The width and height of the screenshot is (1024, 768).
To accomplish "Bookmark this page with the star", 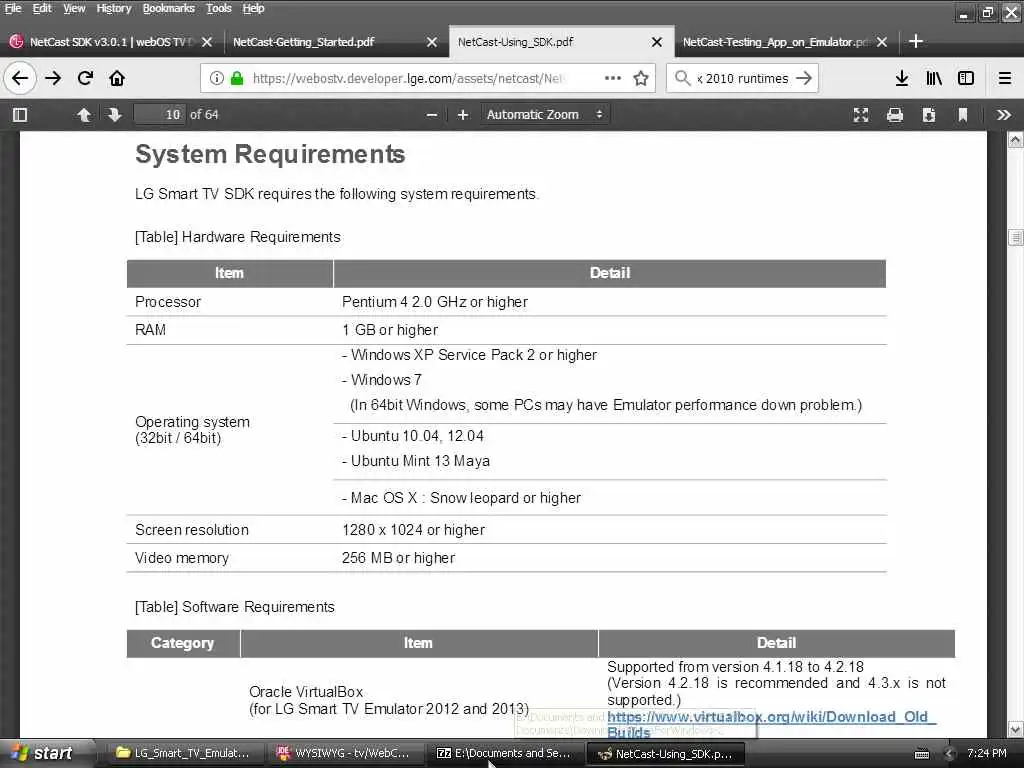I will tap(641, 78).
